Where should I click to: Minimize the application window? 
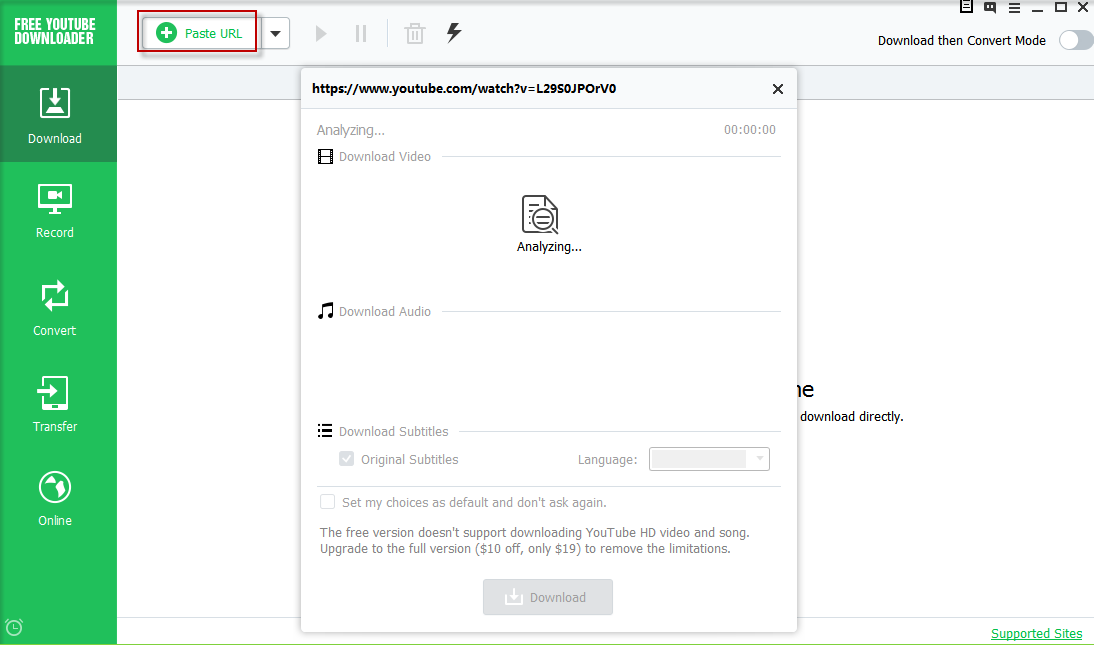[1037, 8]
